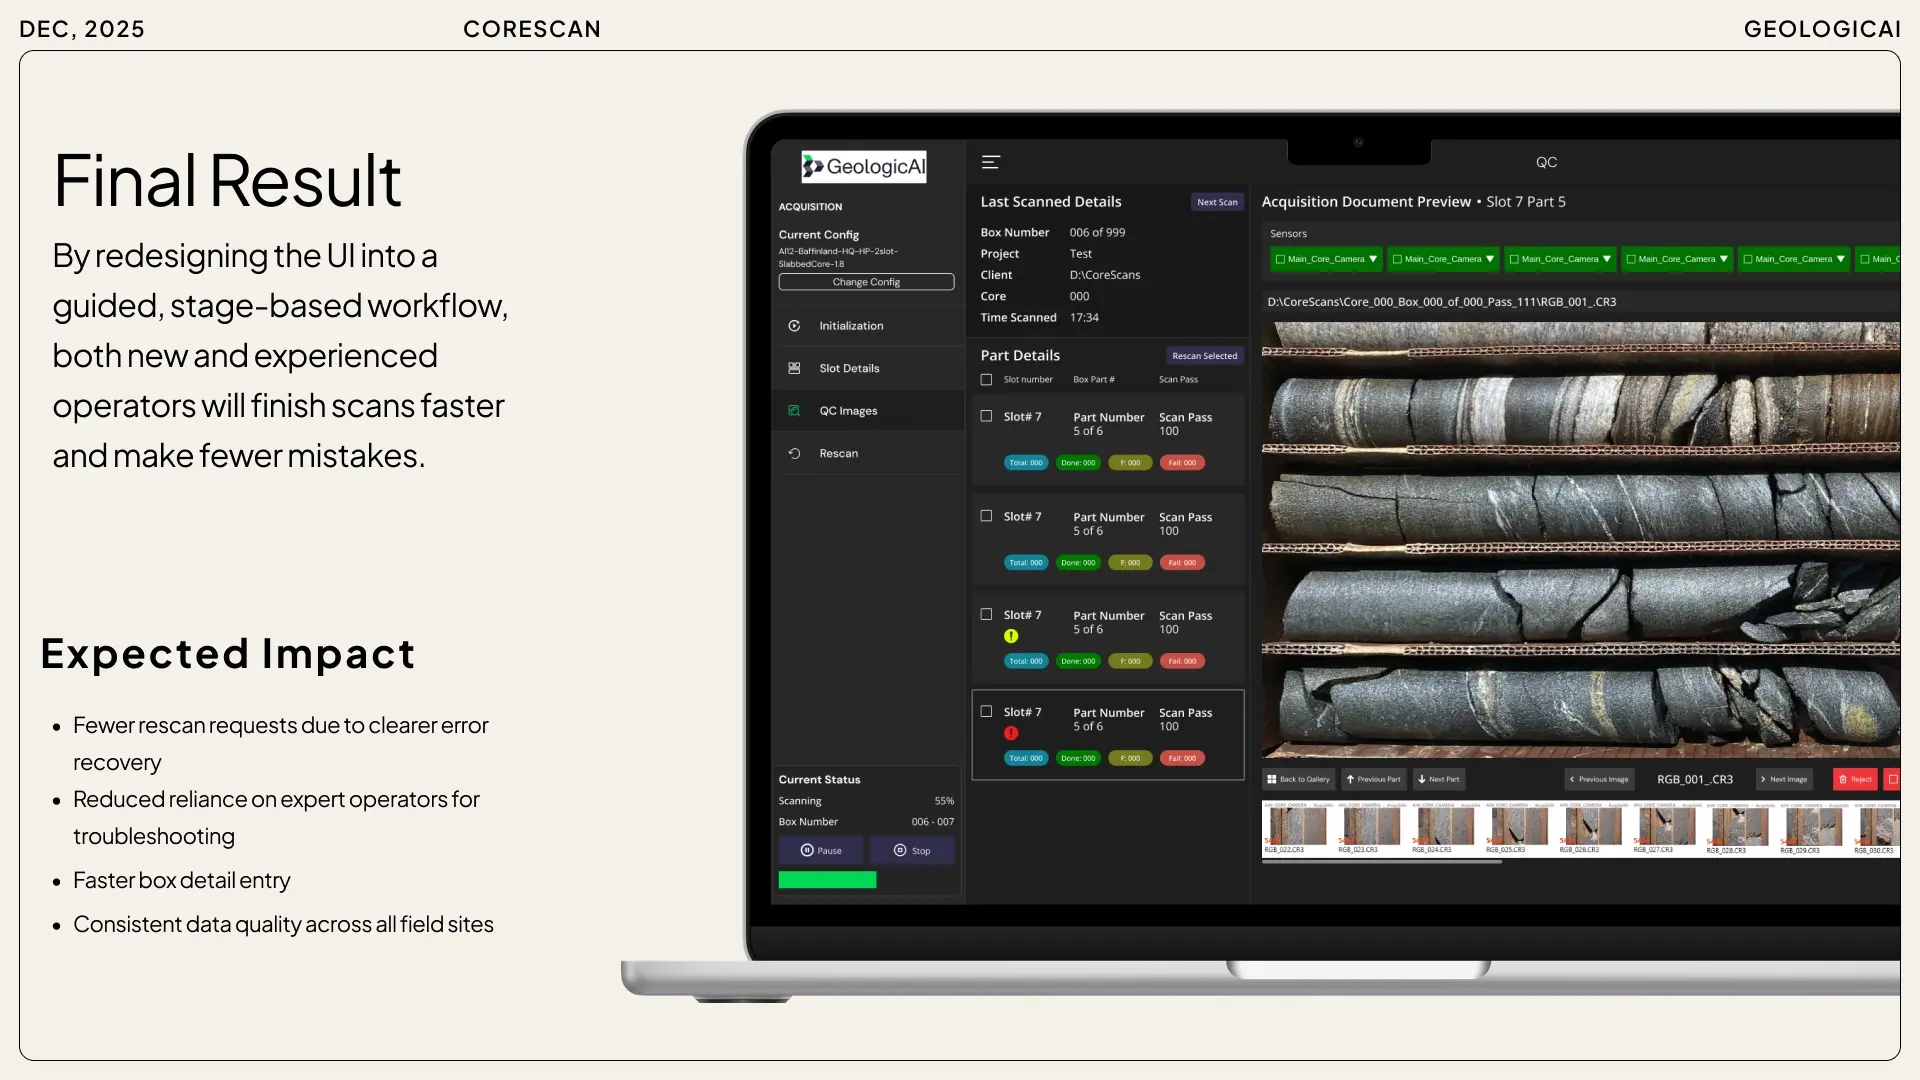Check the first Slot# 7 checkbox
The image size is (1920, 1080).
pyautogui.click(x=986, y=416)
